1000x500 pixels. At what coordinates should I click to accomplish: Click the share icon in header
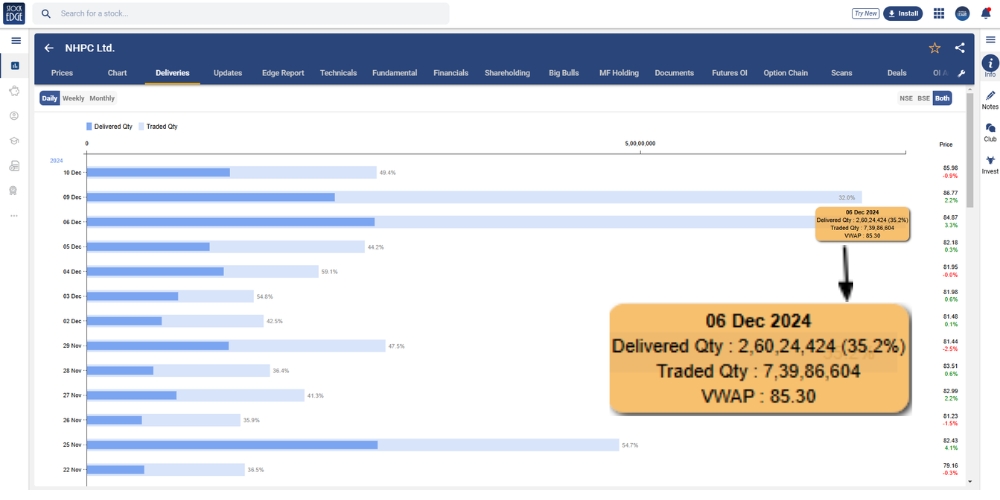[960, 48]
